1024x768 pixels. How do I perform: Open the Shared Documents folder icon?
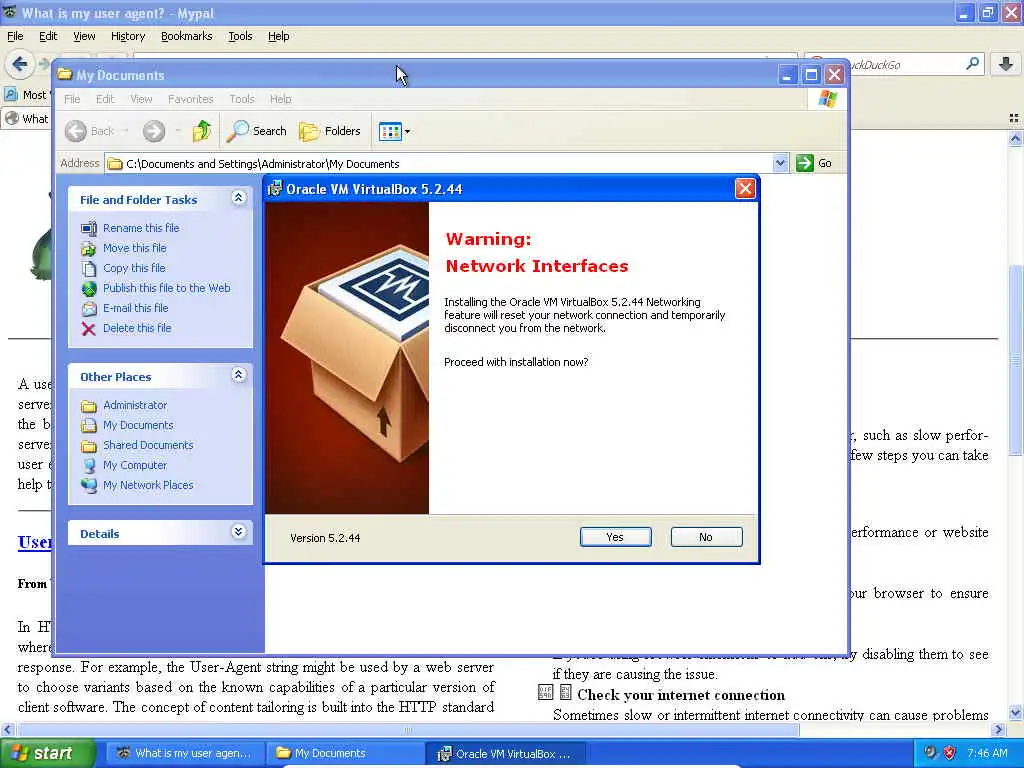[x=89, y=445]
